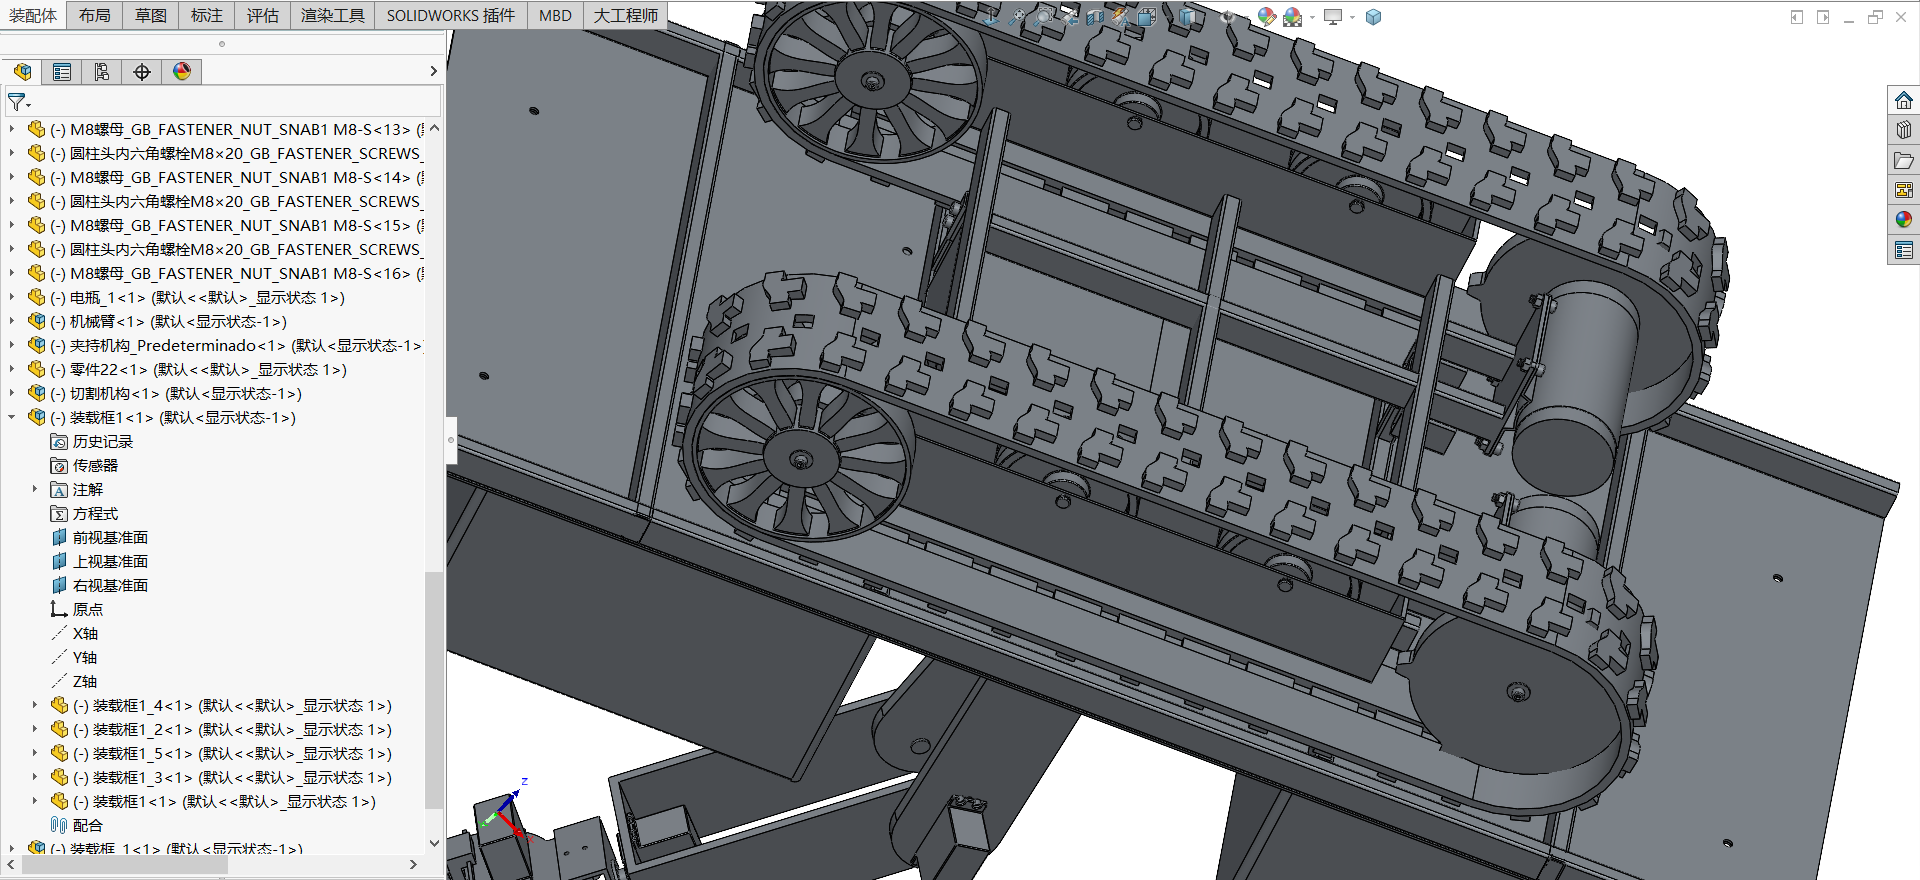Open the DimXpertManager crosshair tab

click(142, 72)
